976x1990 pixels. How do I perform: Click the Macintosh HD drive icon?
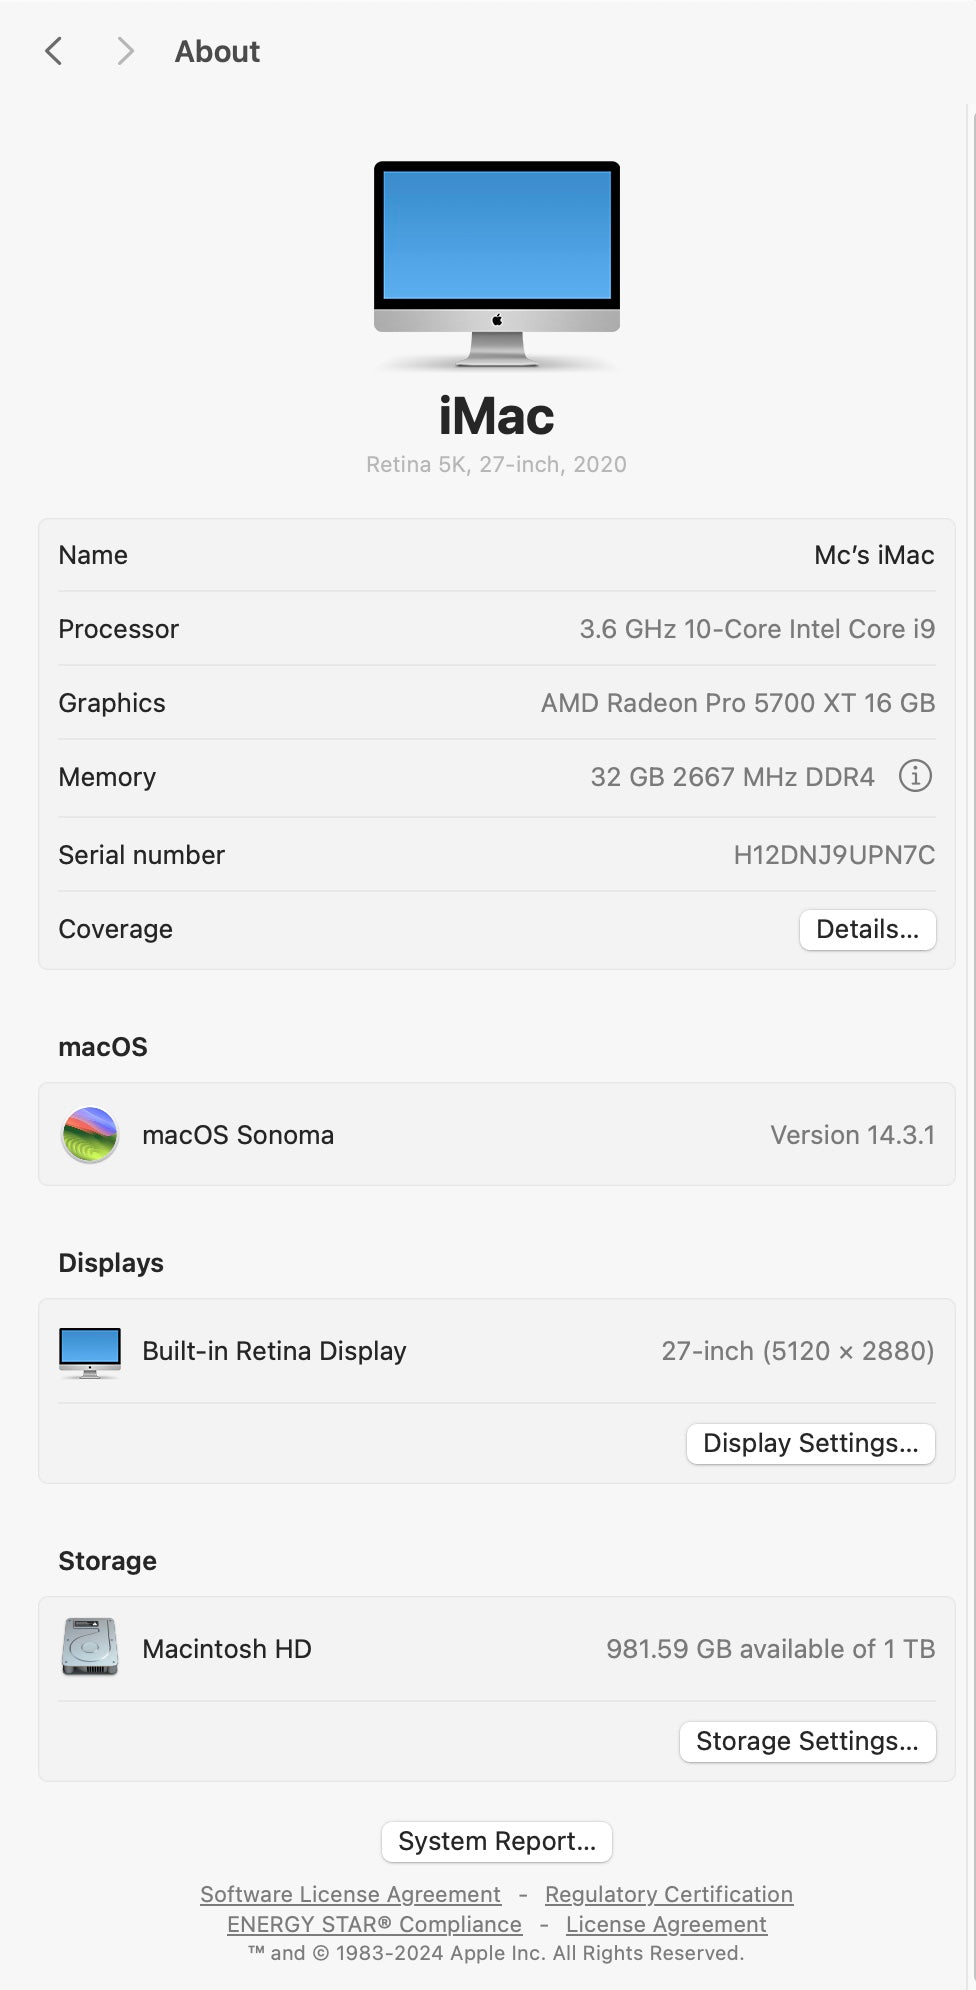pos(90,1648)
